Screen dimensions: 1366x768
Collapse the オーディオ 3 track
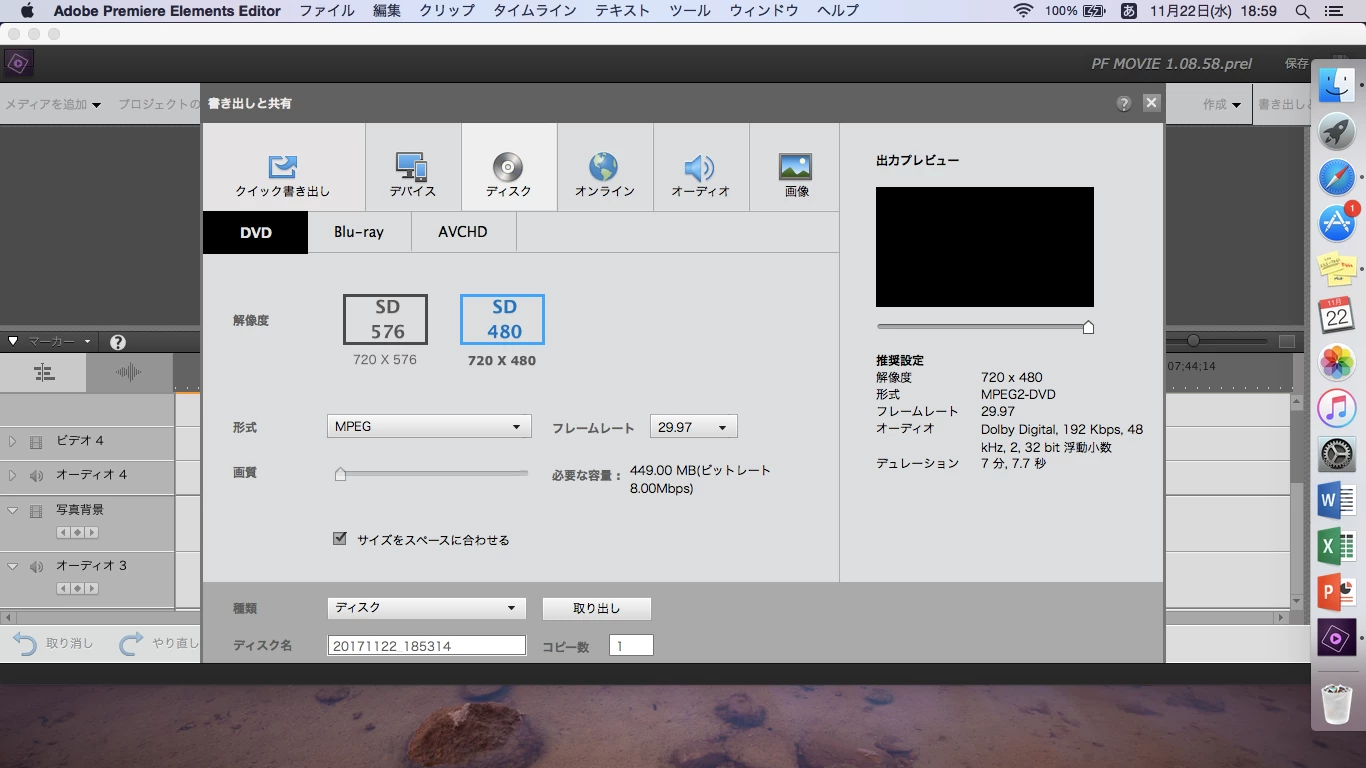[x=12, y=566]
